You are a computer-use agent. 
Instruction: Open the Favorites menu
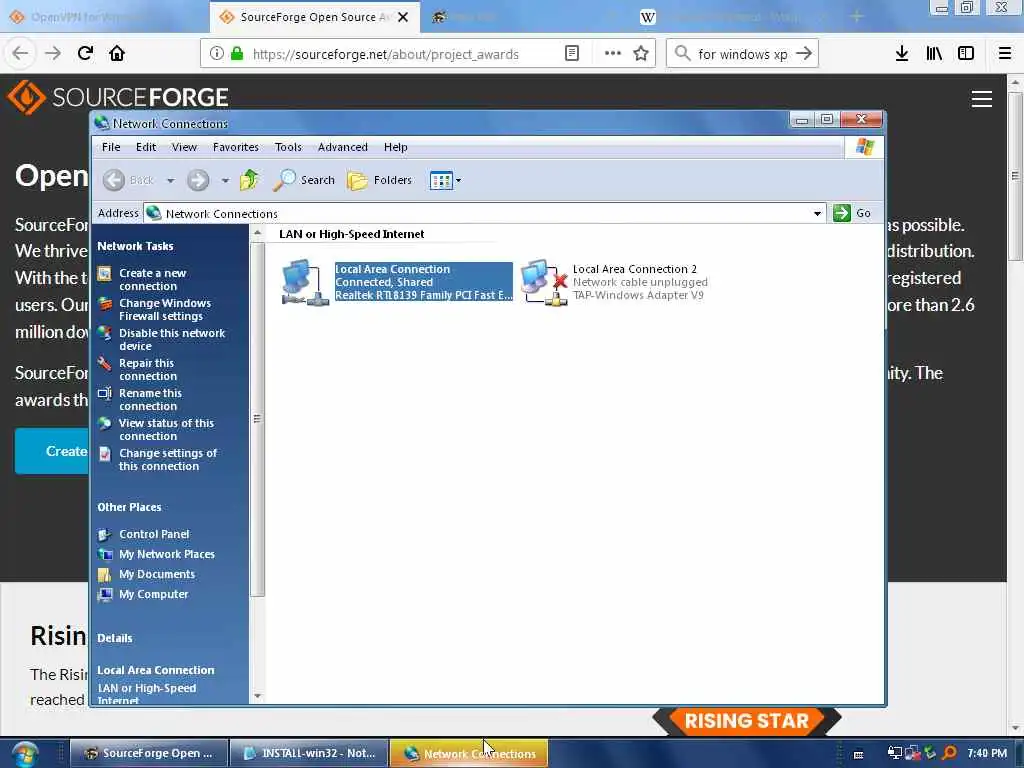click(x=236, y=147)
